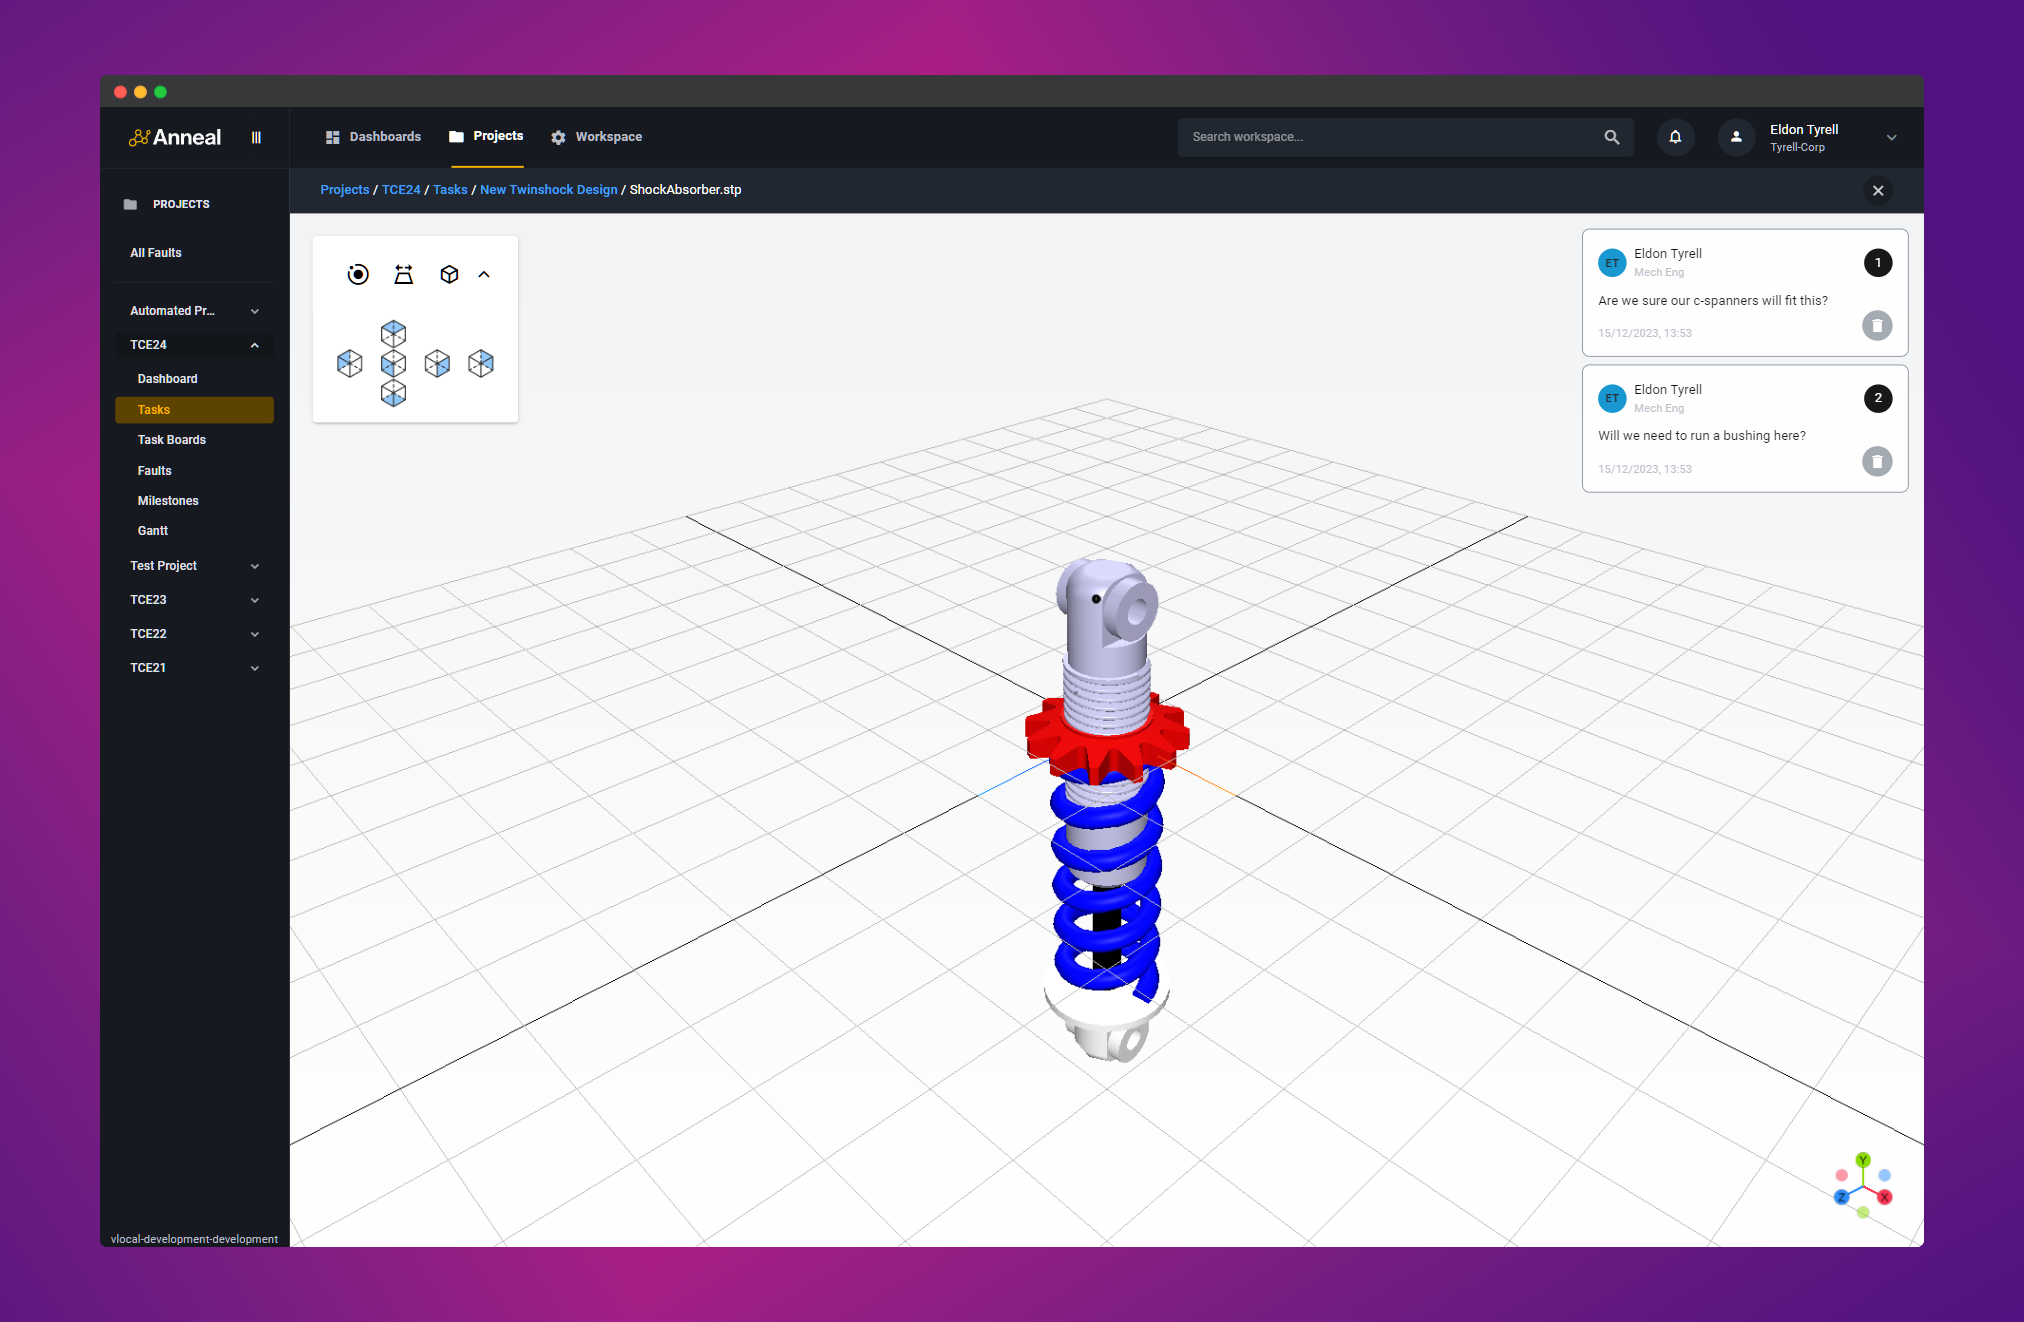
Task: Open the notifications bell
Action: click(x=1675, y=137)
